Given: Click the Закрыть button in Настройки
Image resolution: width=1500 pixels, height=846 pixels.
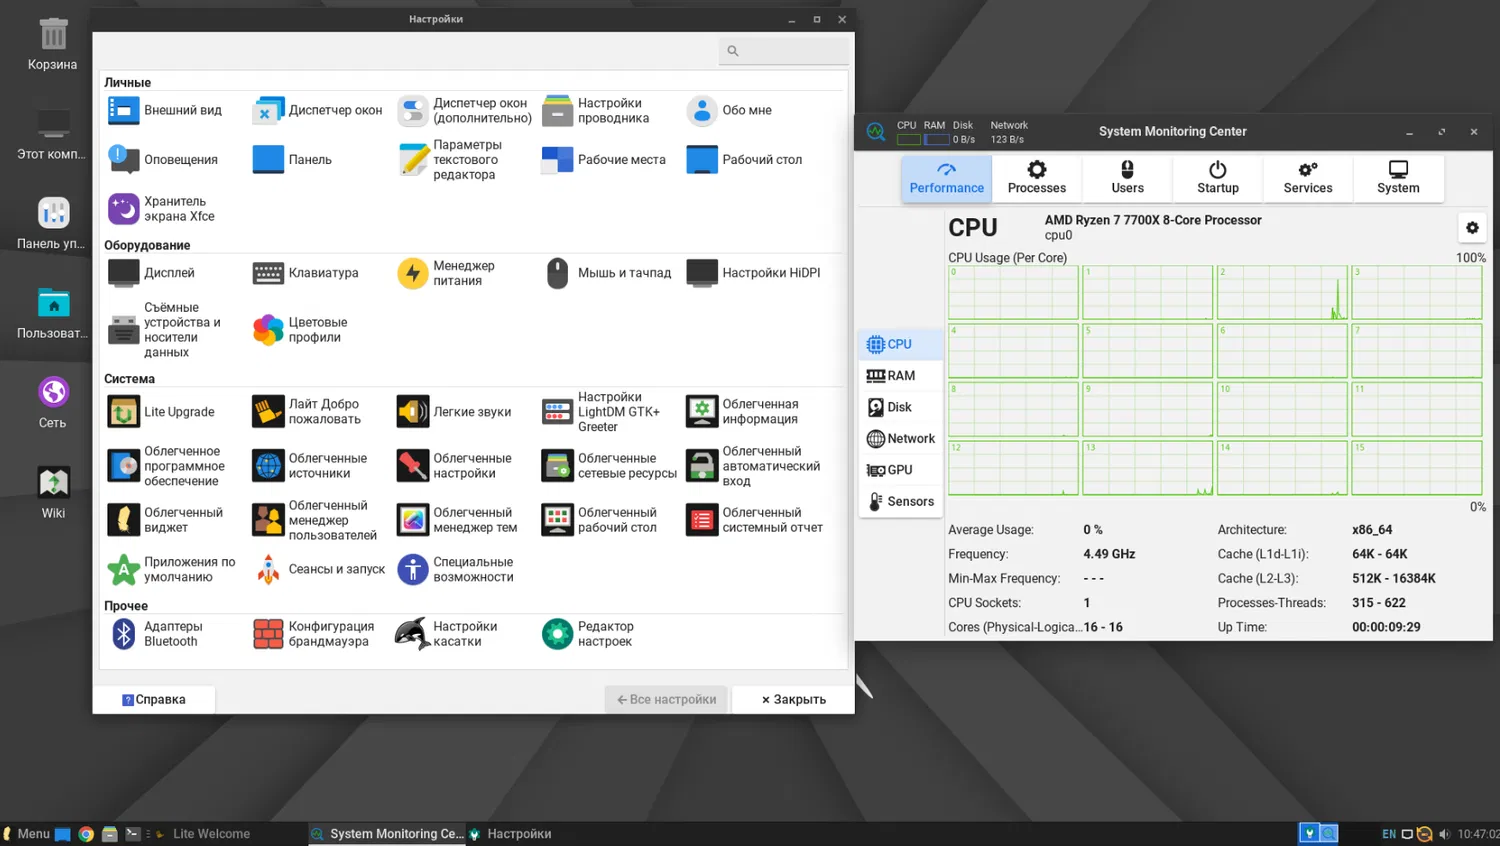Looking at the screenshot, I should (793, 699).
